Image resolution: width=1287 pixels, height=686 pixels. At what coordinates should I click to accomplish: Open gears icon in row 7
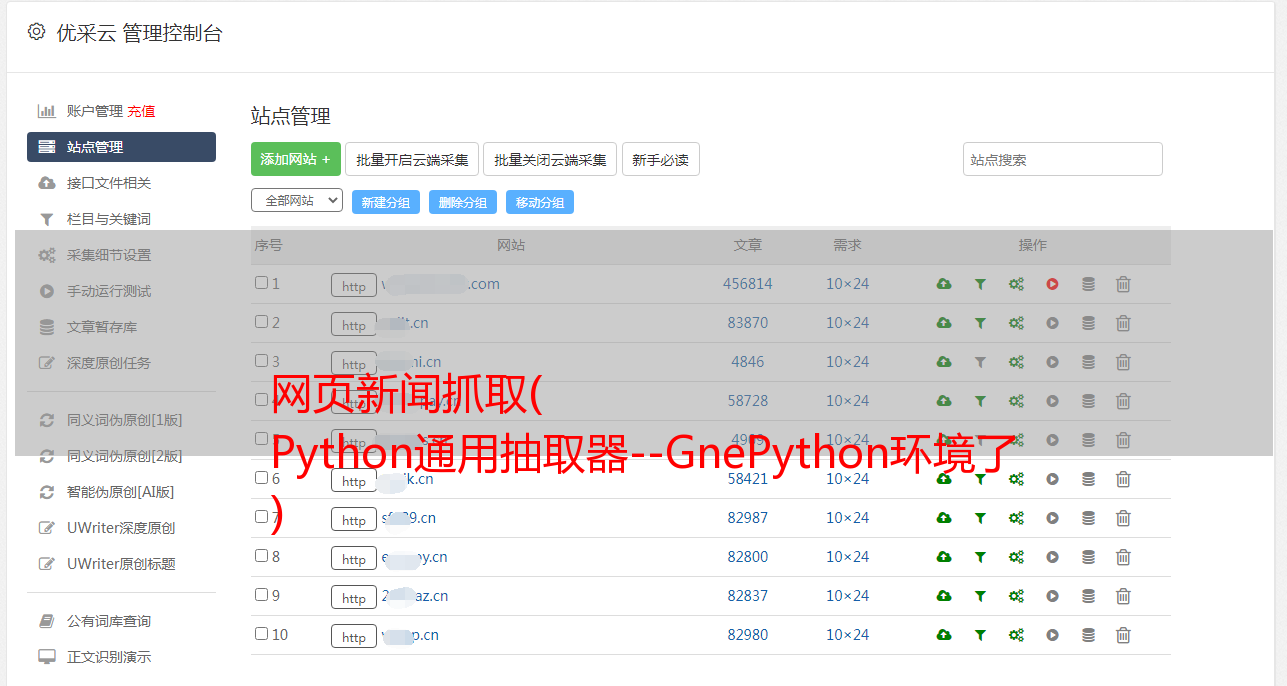1016,518
